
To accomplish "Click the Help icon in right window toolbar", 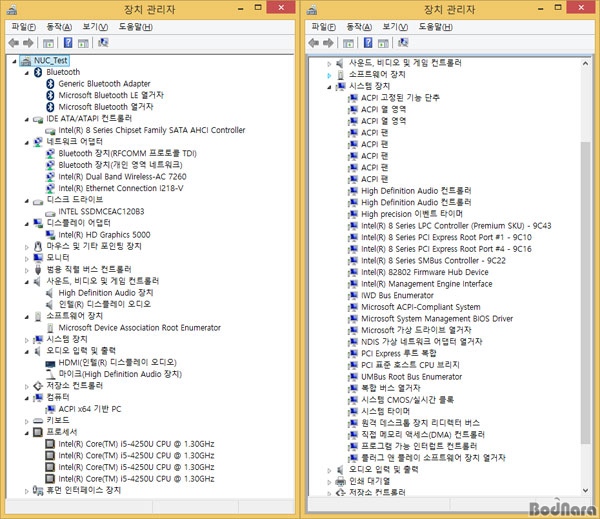I will pyautogui.click(x=368, y=42).
